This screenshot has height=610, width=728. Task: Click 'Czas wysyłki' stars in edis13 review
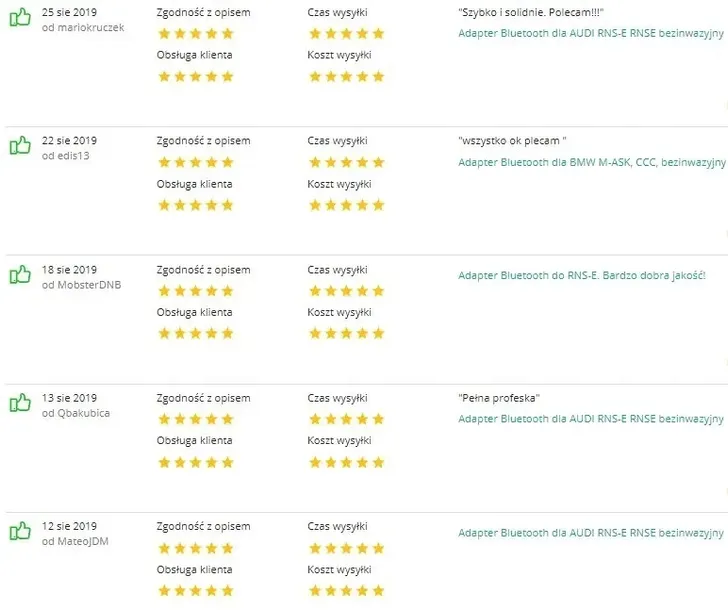[346, 162]
